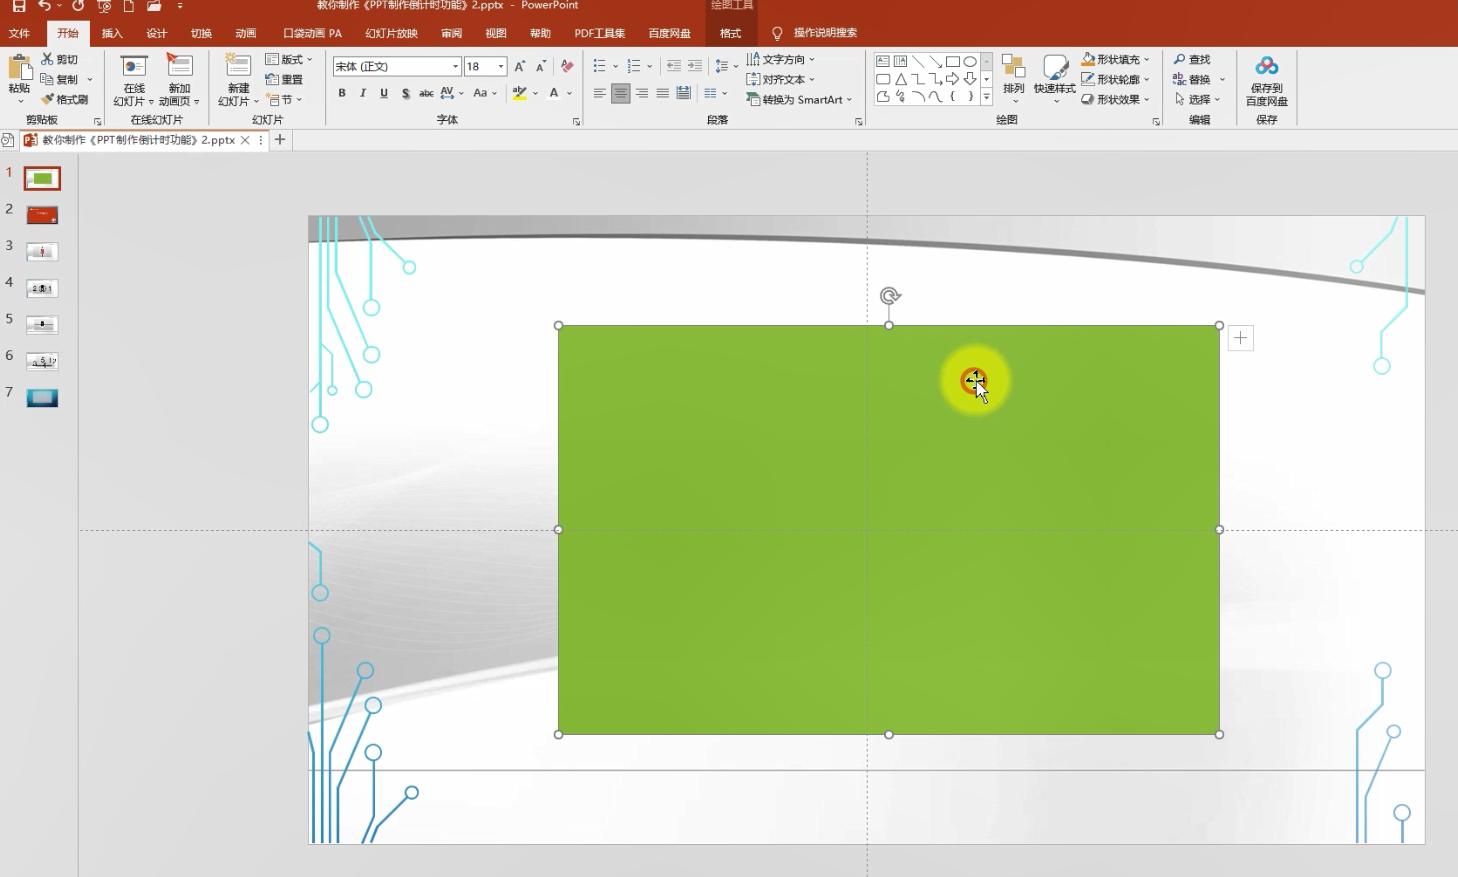The height and width of the screenshot is (877, 1458).
Task: Click the New Slide (新建幻灯片) icon
Action: (x=238, y=68)
